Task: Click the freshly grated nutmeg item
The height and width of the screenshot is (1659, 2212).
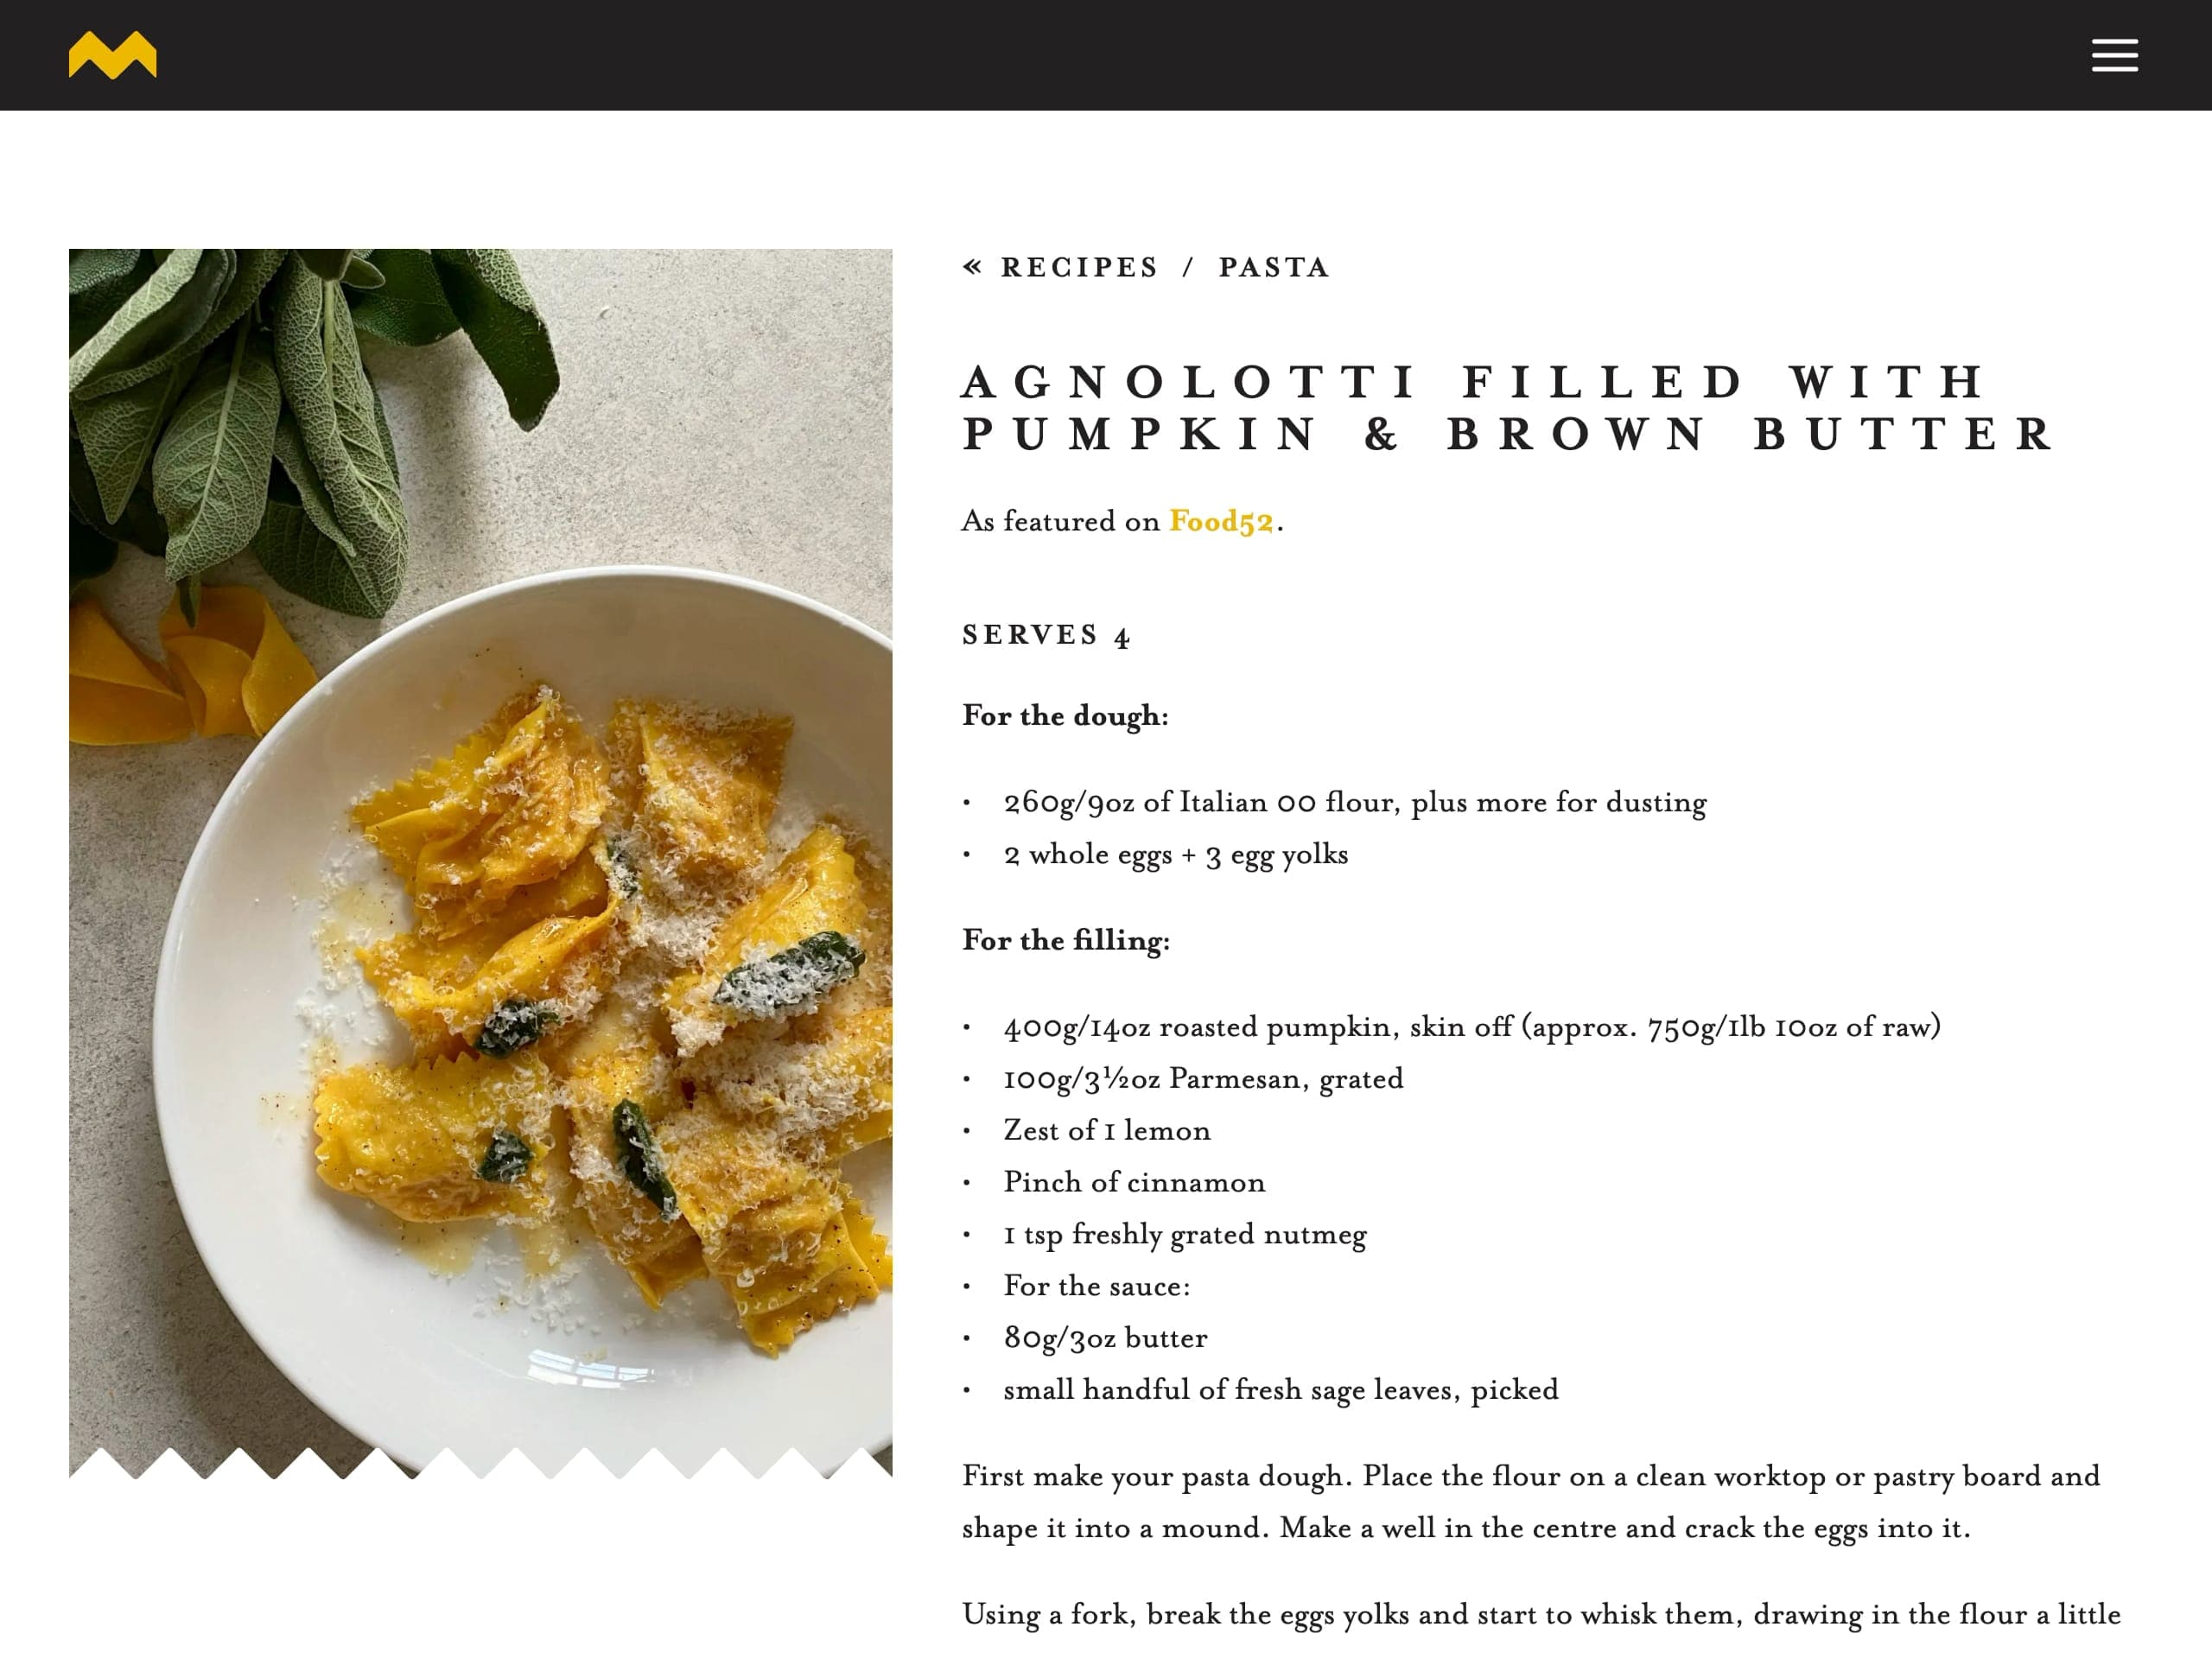Action: [x=1184, y=1234]
